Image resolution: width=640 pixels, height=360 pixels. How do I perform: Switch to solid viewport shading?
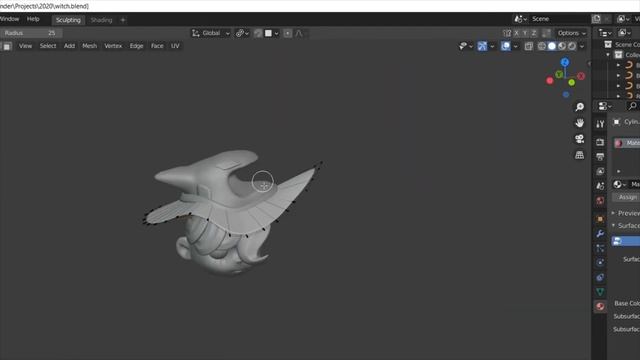[552, 46]
